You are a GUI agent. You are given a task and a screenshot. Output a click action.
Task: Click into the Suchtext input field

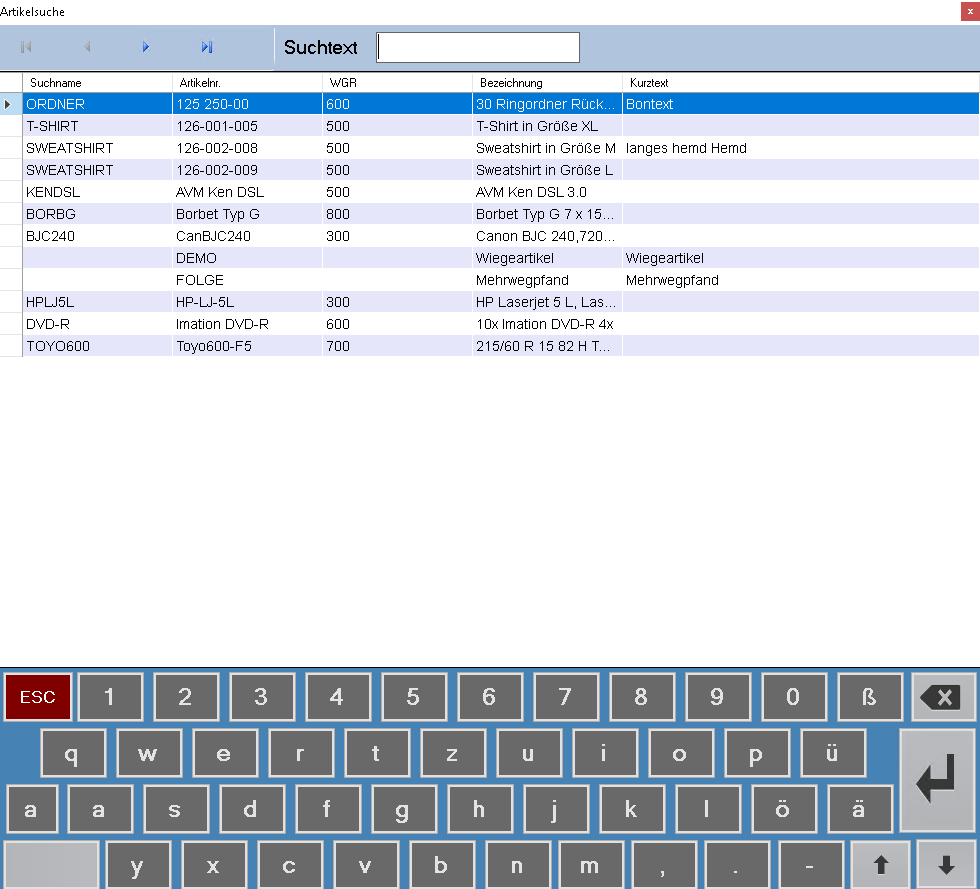pos(478,48)
